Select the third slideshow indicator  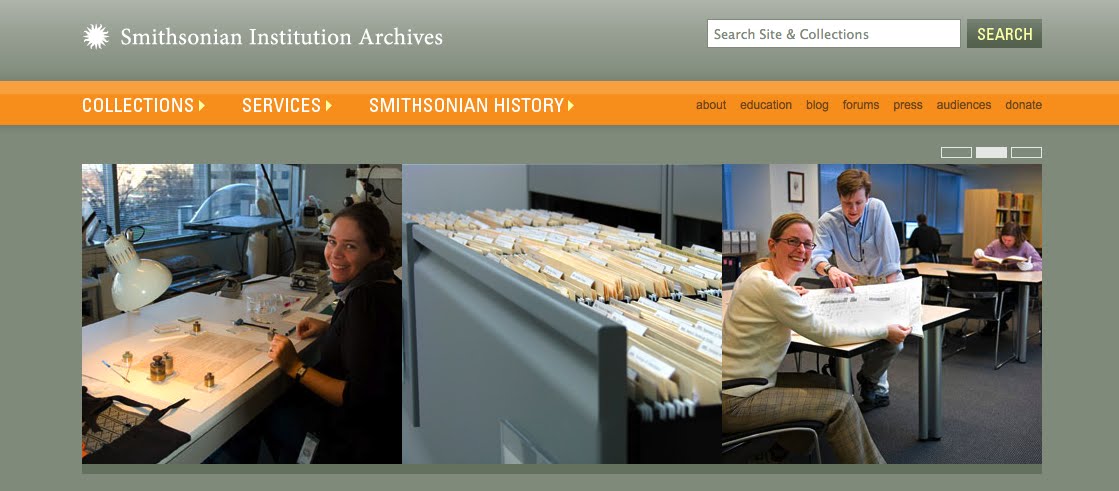point(1026,152)
